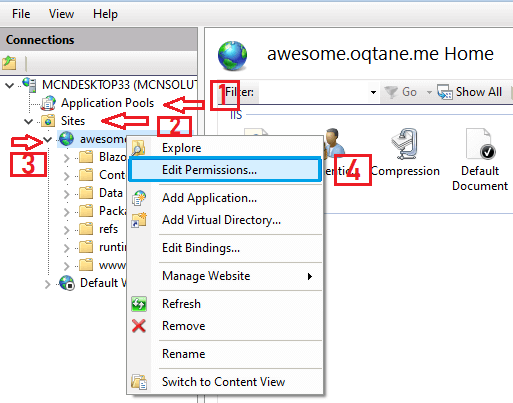Collapse the awesome site node

tap(48, 140)
